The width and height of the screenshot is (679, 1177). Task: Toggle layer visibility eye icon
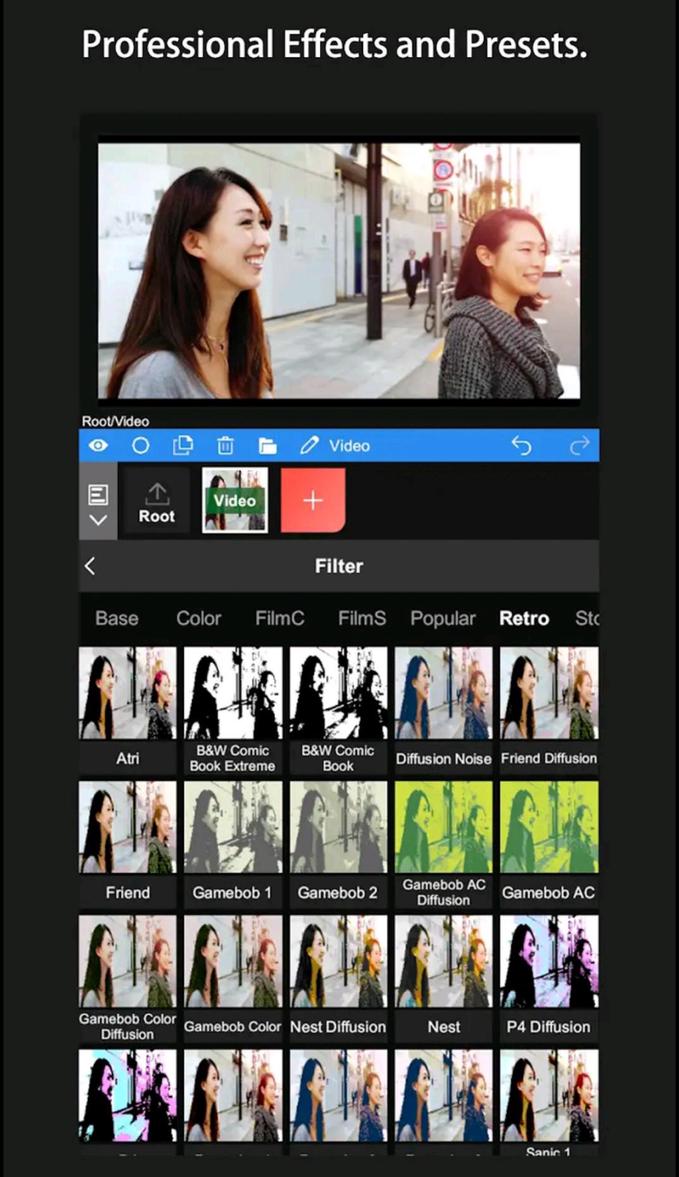[x=98, y=446]
